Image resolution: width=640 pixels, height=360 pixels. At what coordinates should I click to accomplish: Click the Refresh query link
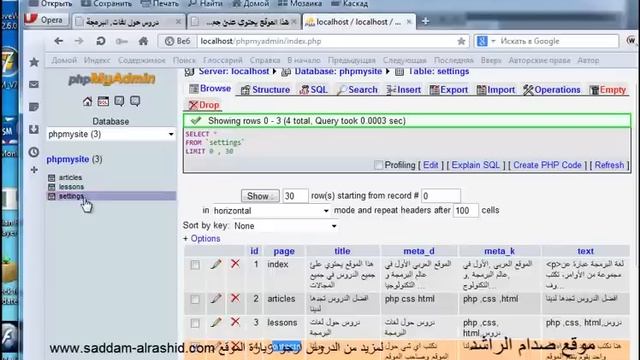pyautogui.click(x=609, y=165)
